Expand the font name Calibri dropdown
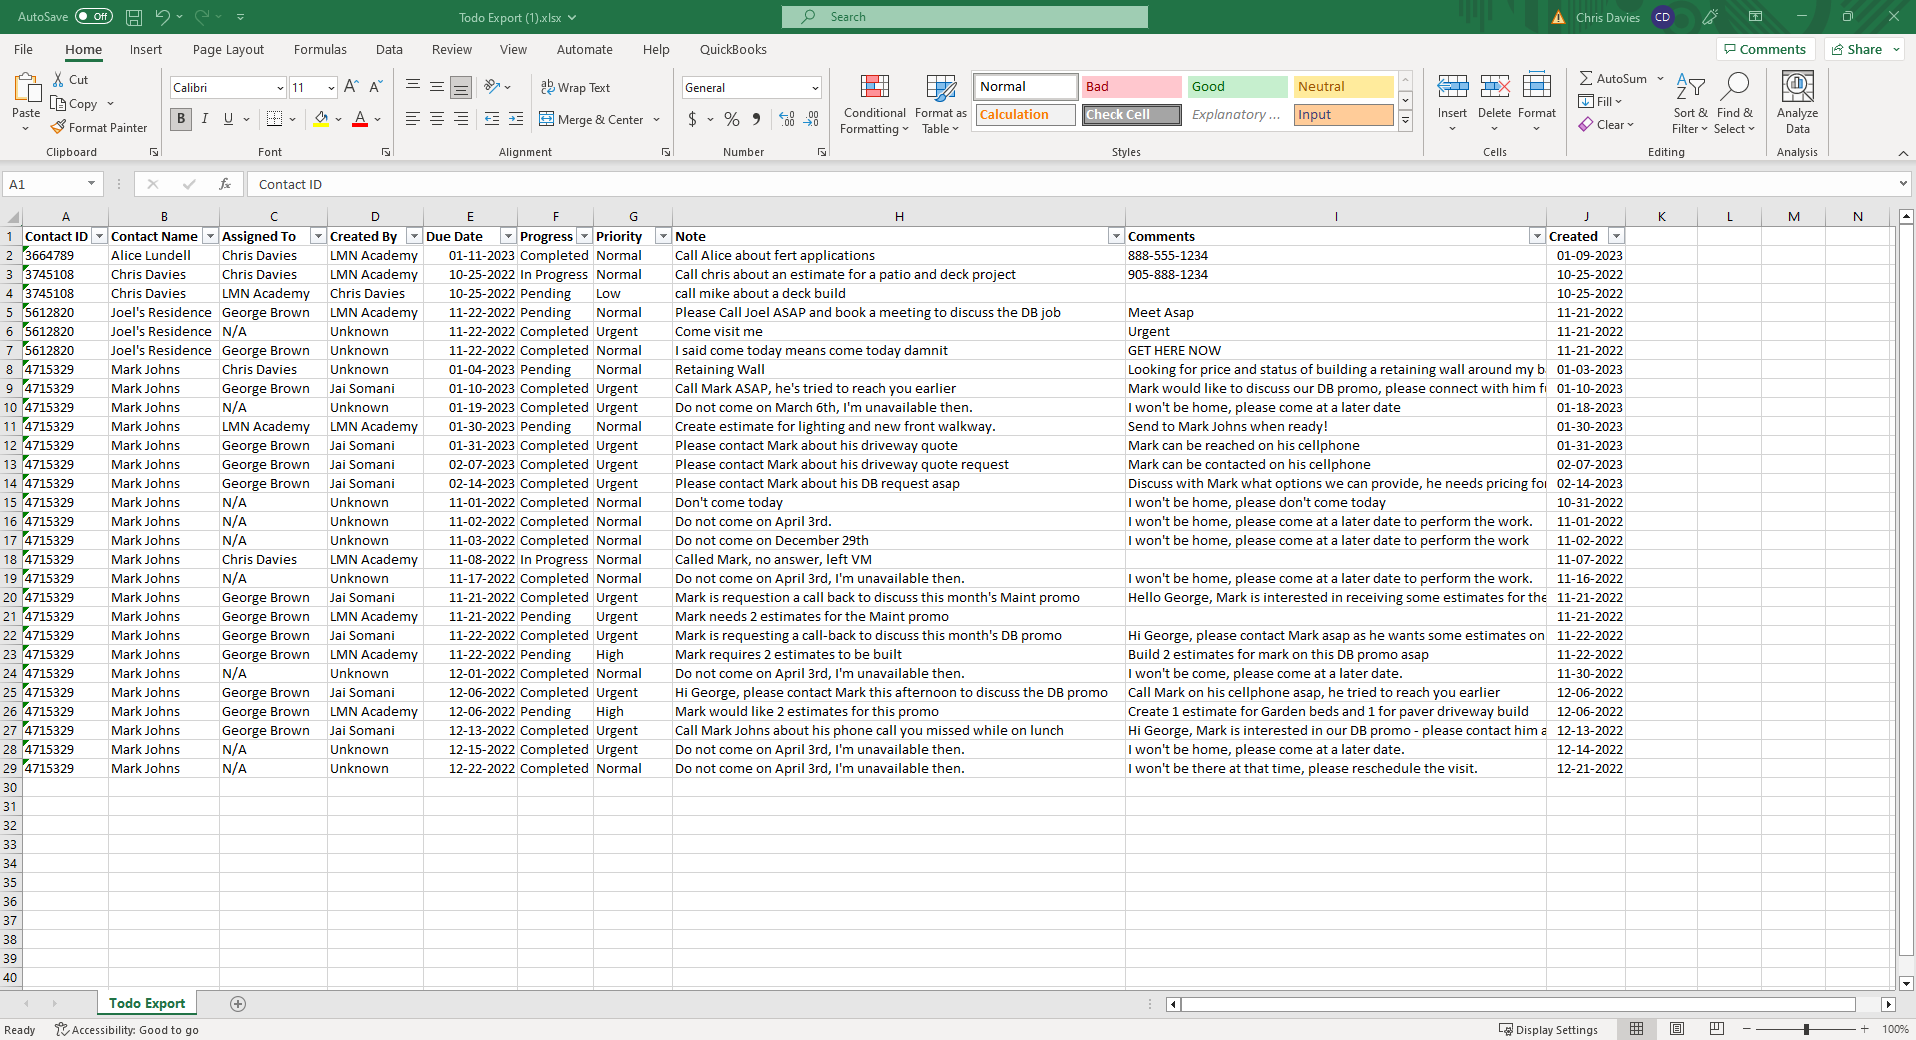The image size is (1916, 1040). click(x=280, y=88)
